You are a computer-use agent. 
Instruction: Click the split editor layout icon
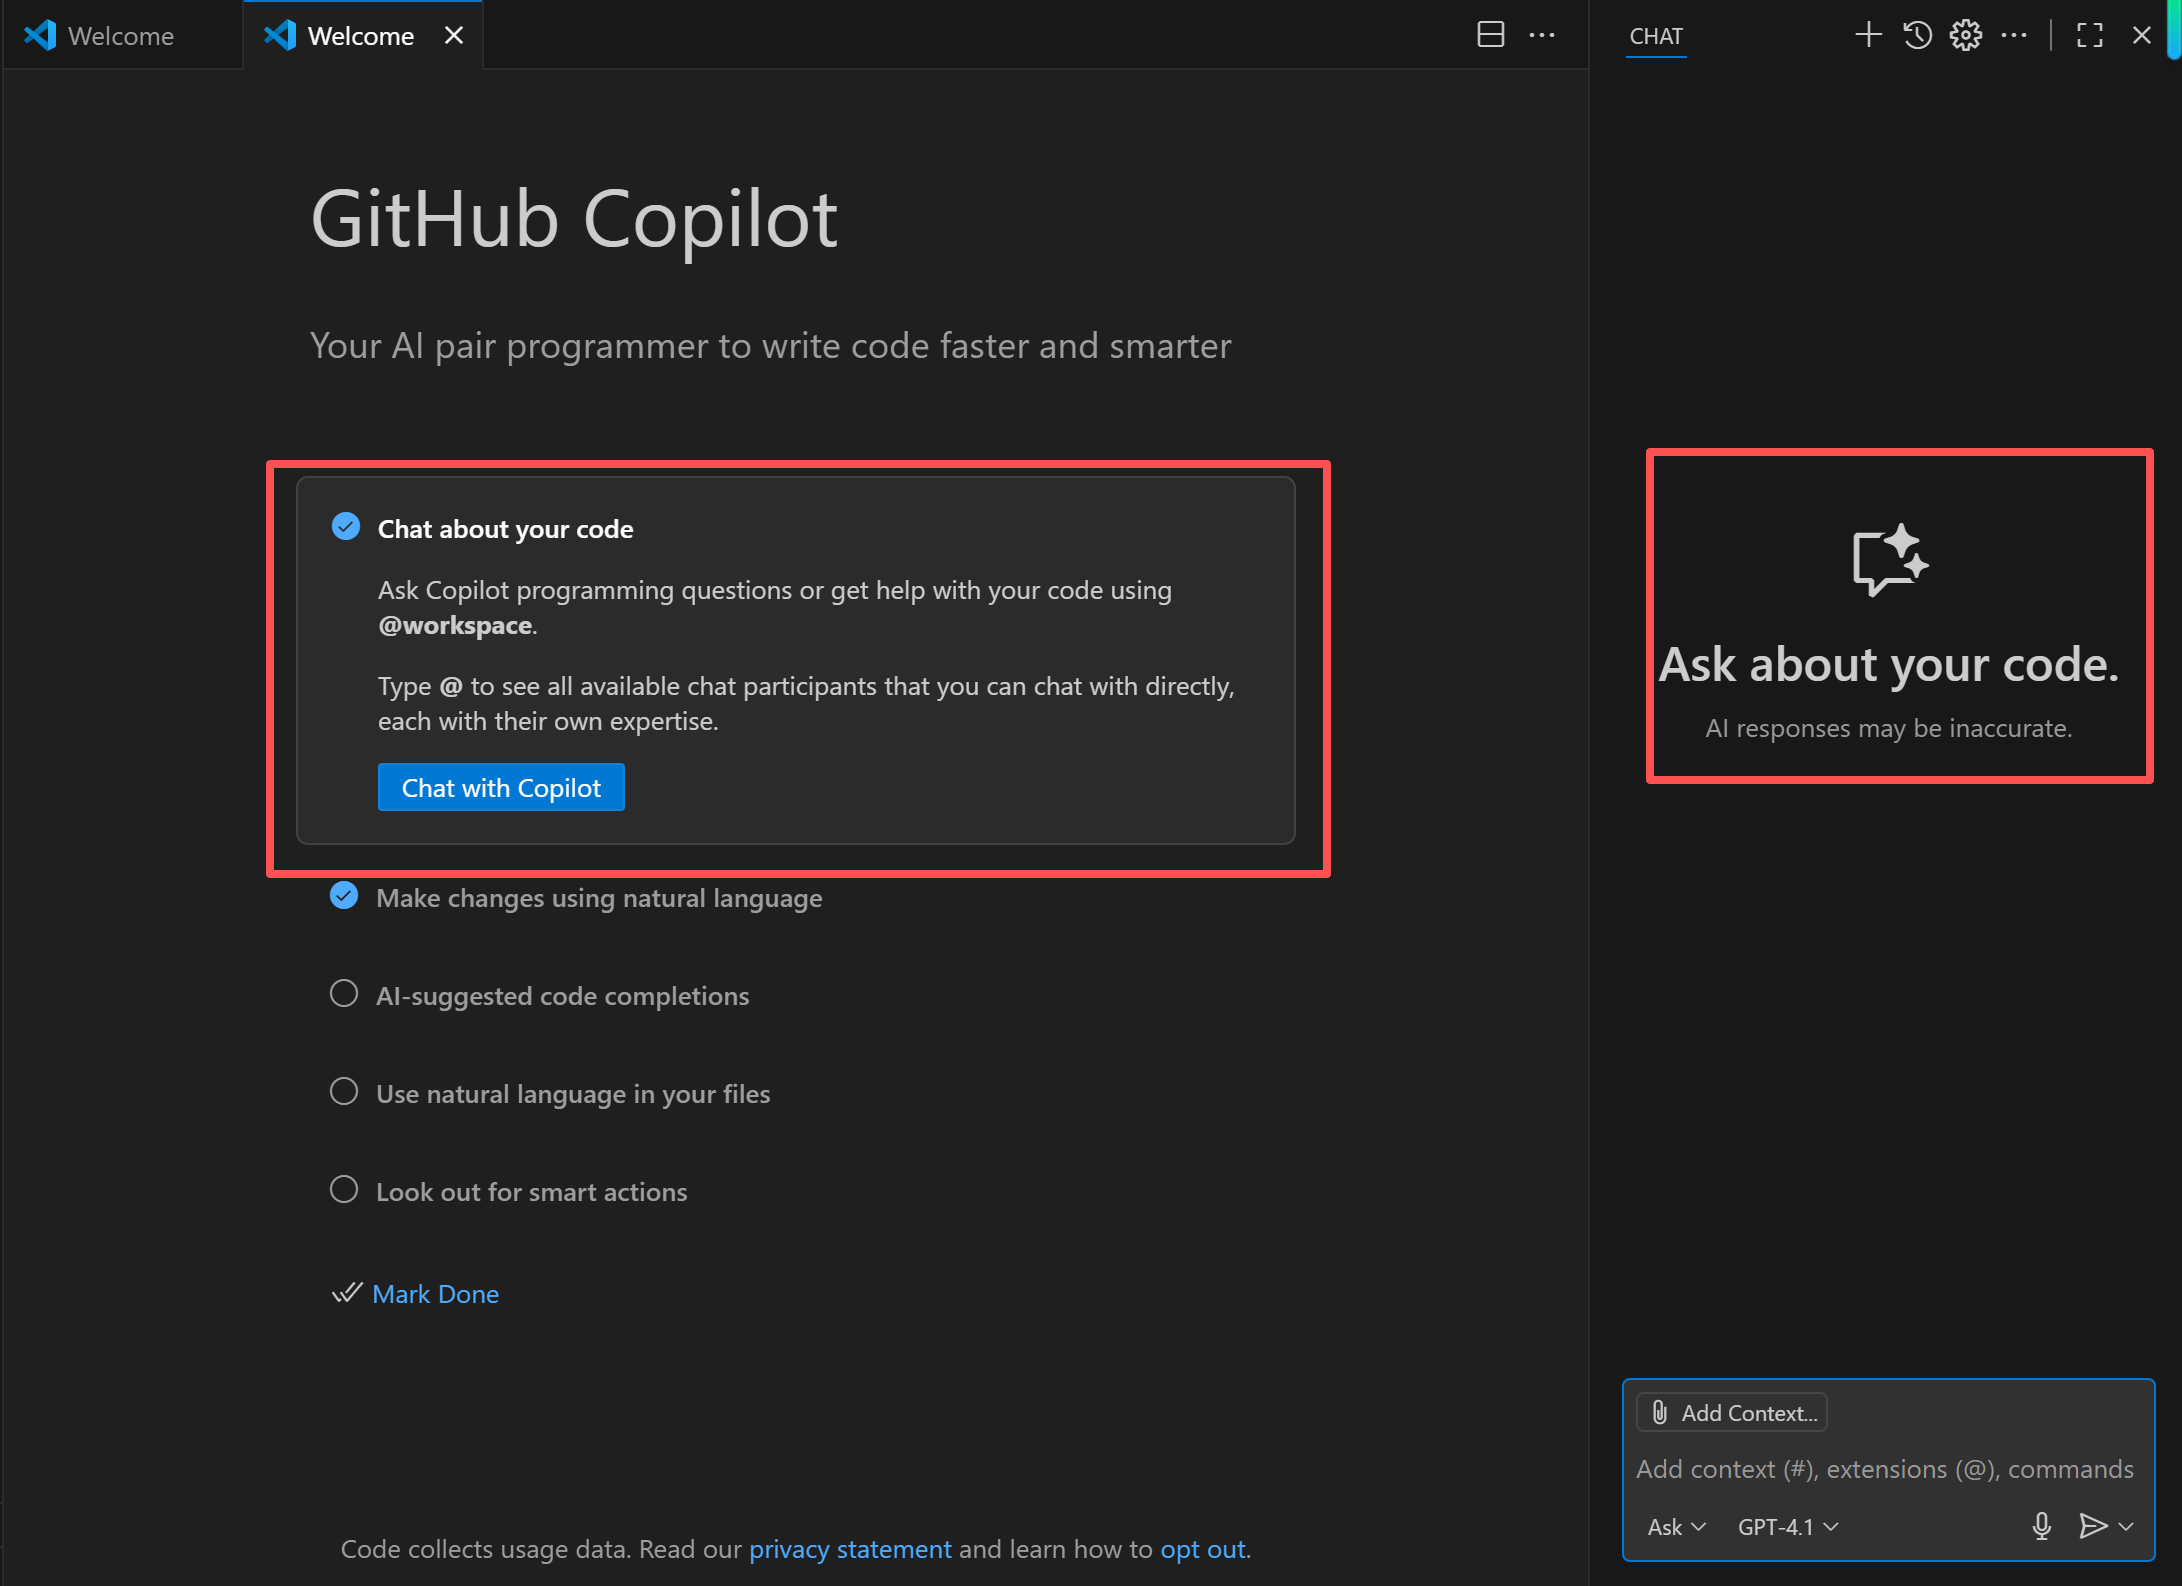tap(1490, 35)
